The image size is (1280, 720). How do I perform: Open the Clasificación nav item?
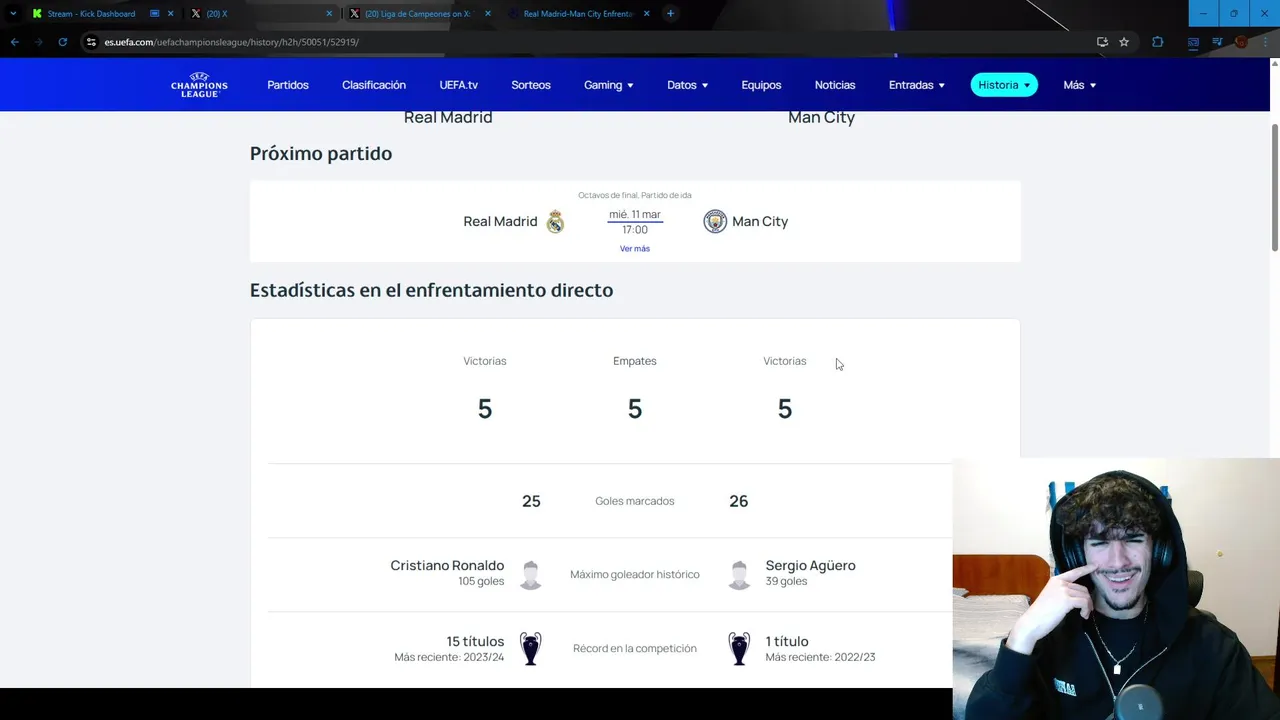[374, 85]
